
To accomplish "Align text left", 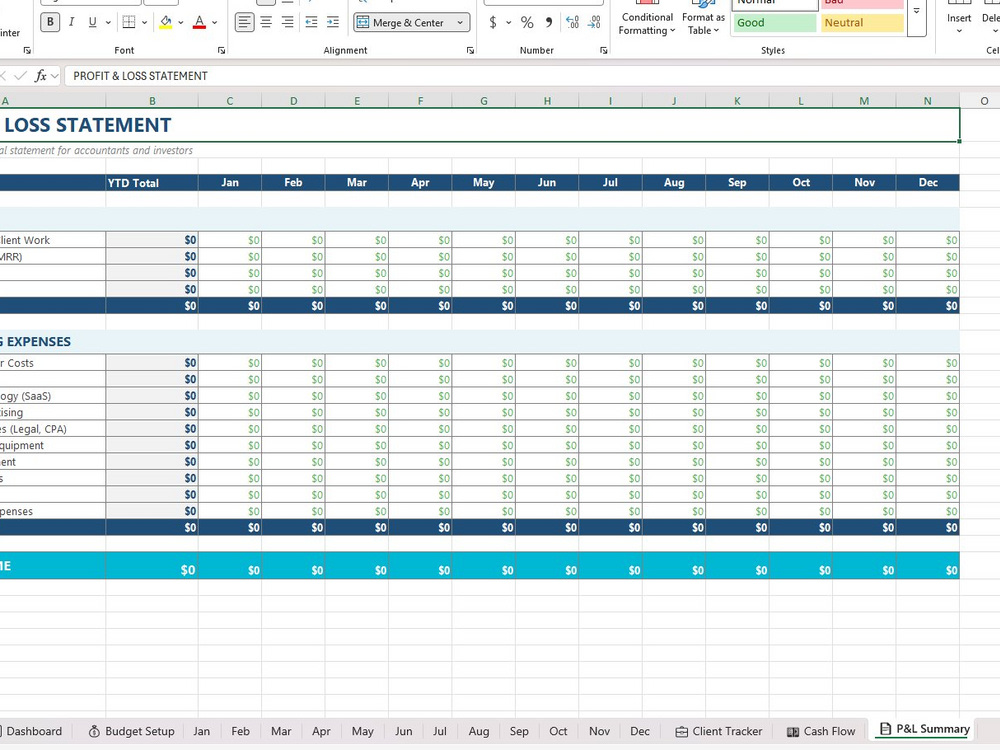I will (x=244, y=22).
